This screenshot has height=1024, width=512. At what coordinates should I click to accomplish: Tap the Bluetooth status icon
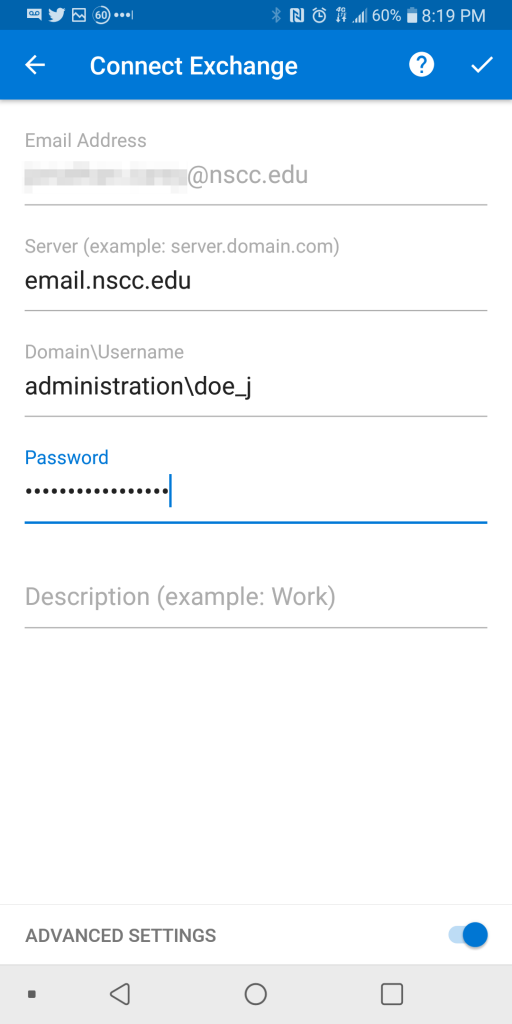click(x=276, y=15)
